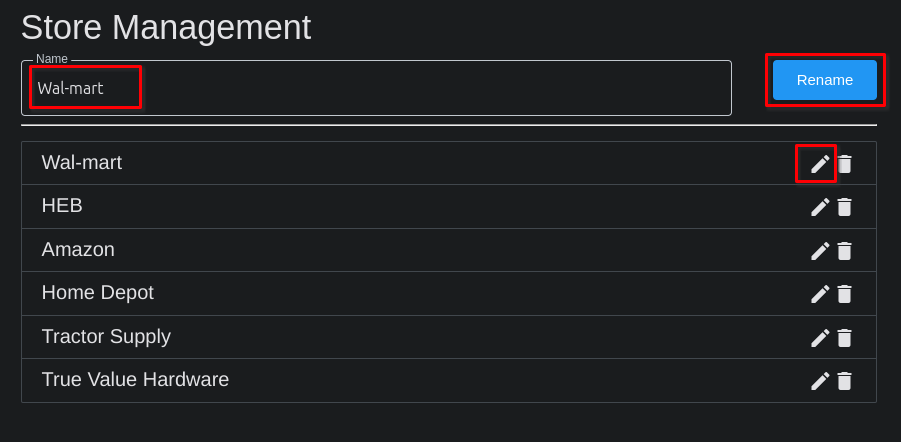Edit the HEB store name
Screen dimensions: 901x442
[x=820, y=207]
